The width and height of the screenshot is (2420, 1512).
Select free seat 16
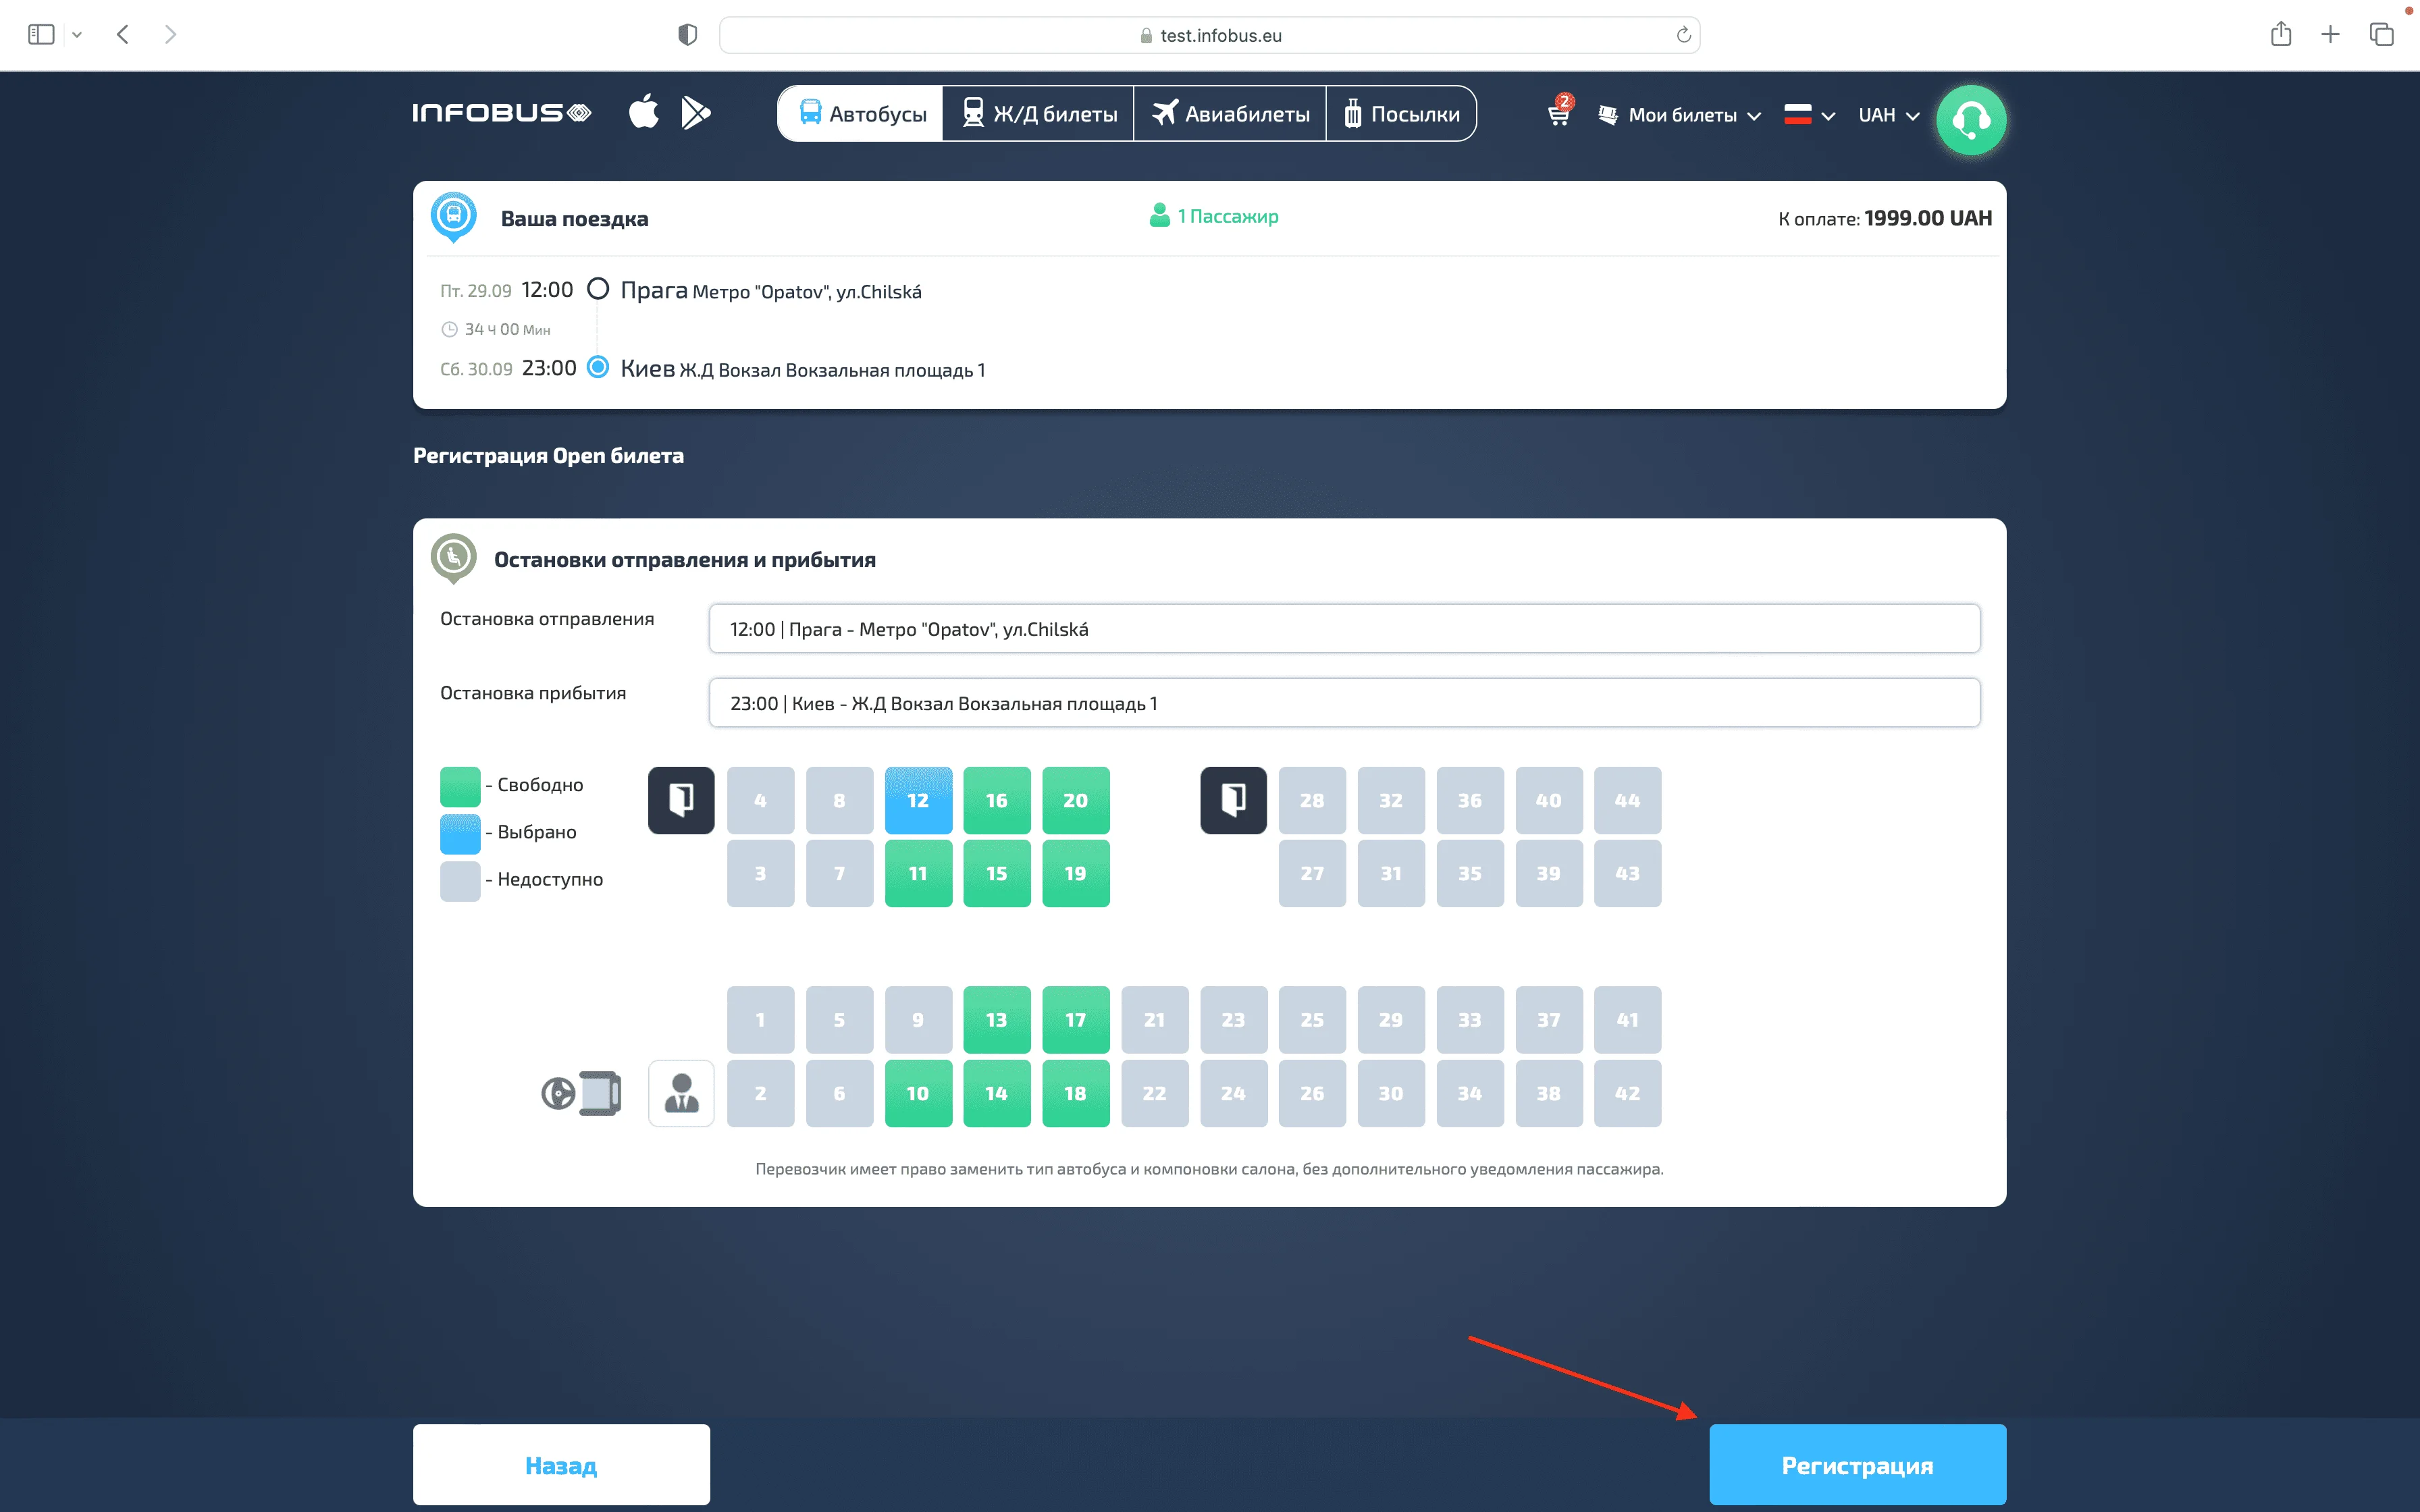click(996, 800)
